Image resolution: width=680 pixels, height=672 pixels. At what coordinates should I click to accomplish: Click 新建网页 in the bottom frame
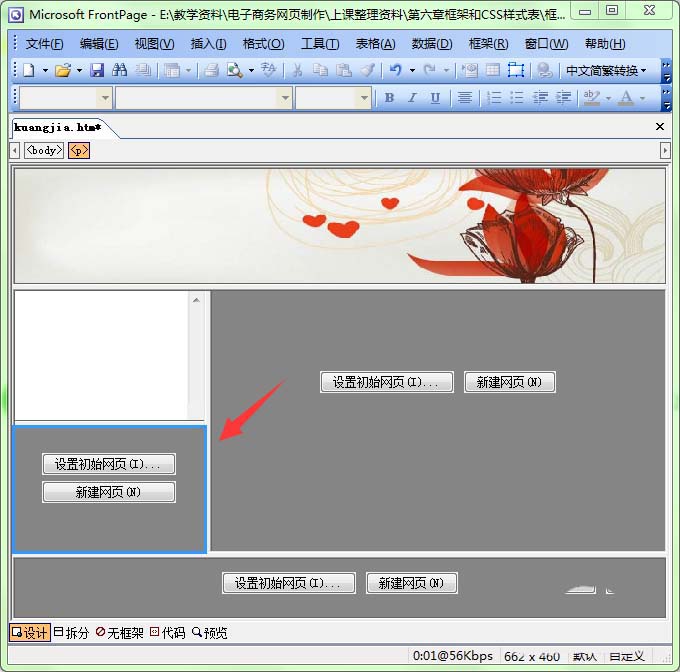click(412, 583)
